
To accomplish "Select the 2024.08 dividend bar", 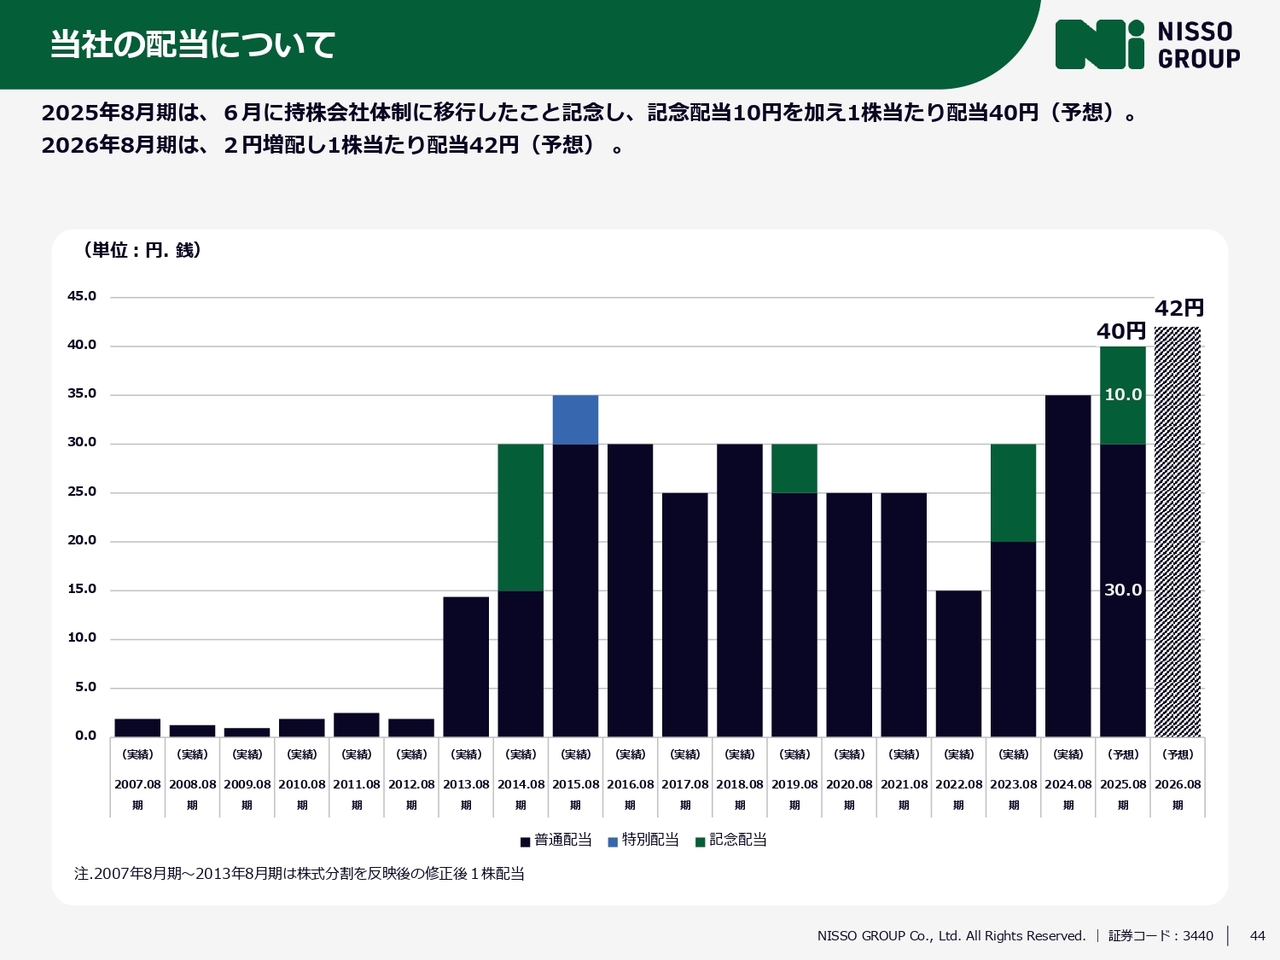I will coord(1068,566).
